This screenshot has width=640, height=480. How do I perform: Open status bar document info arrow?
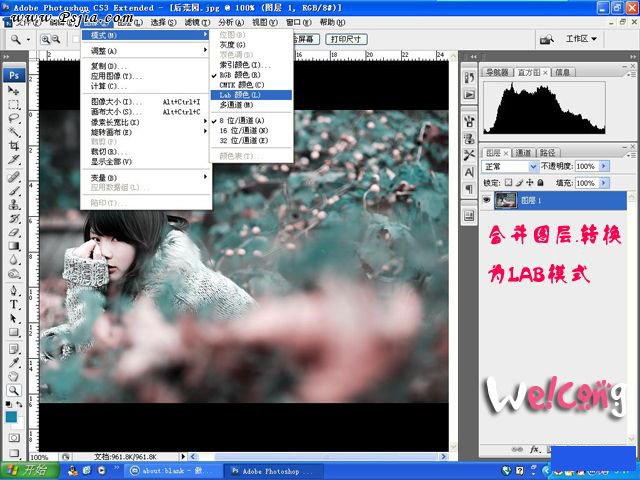[183, 456]
